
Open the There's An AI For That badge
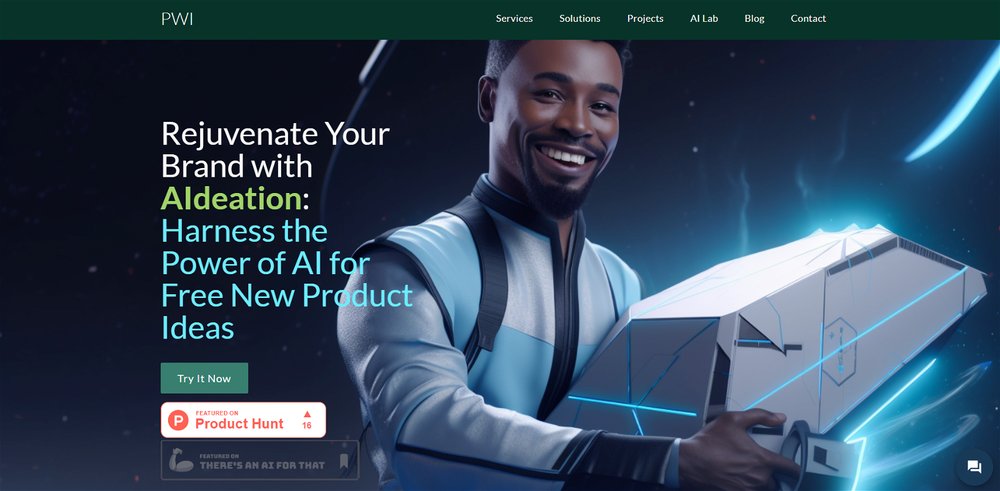tap(260, 460)
